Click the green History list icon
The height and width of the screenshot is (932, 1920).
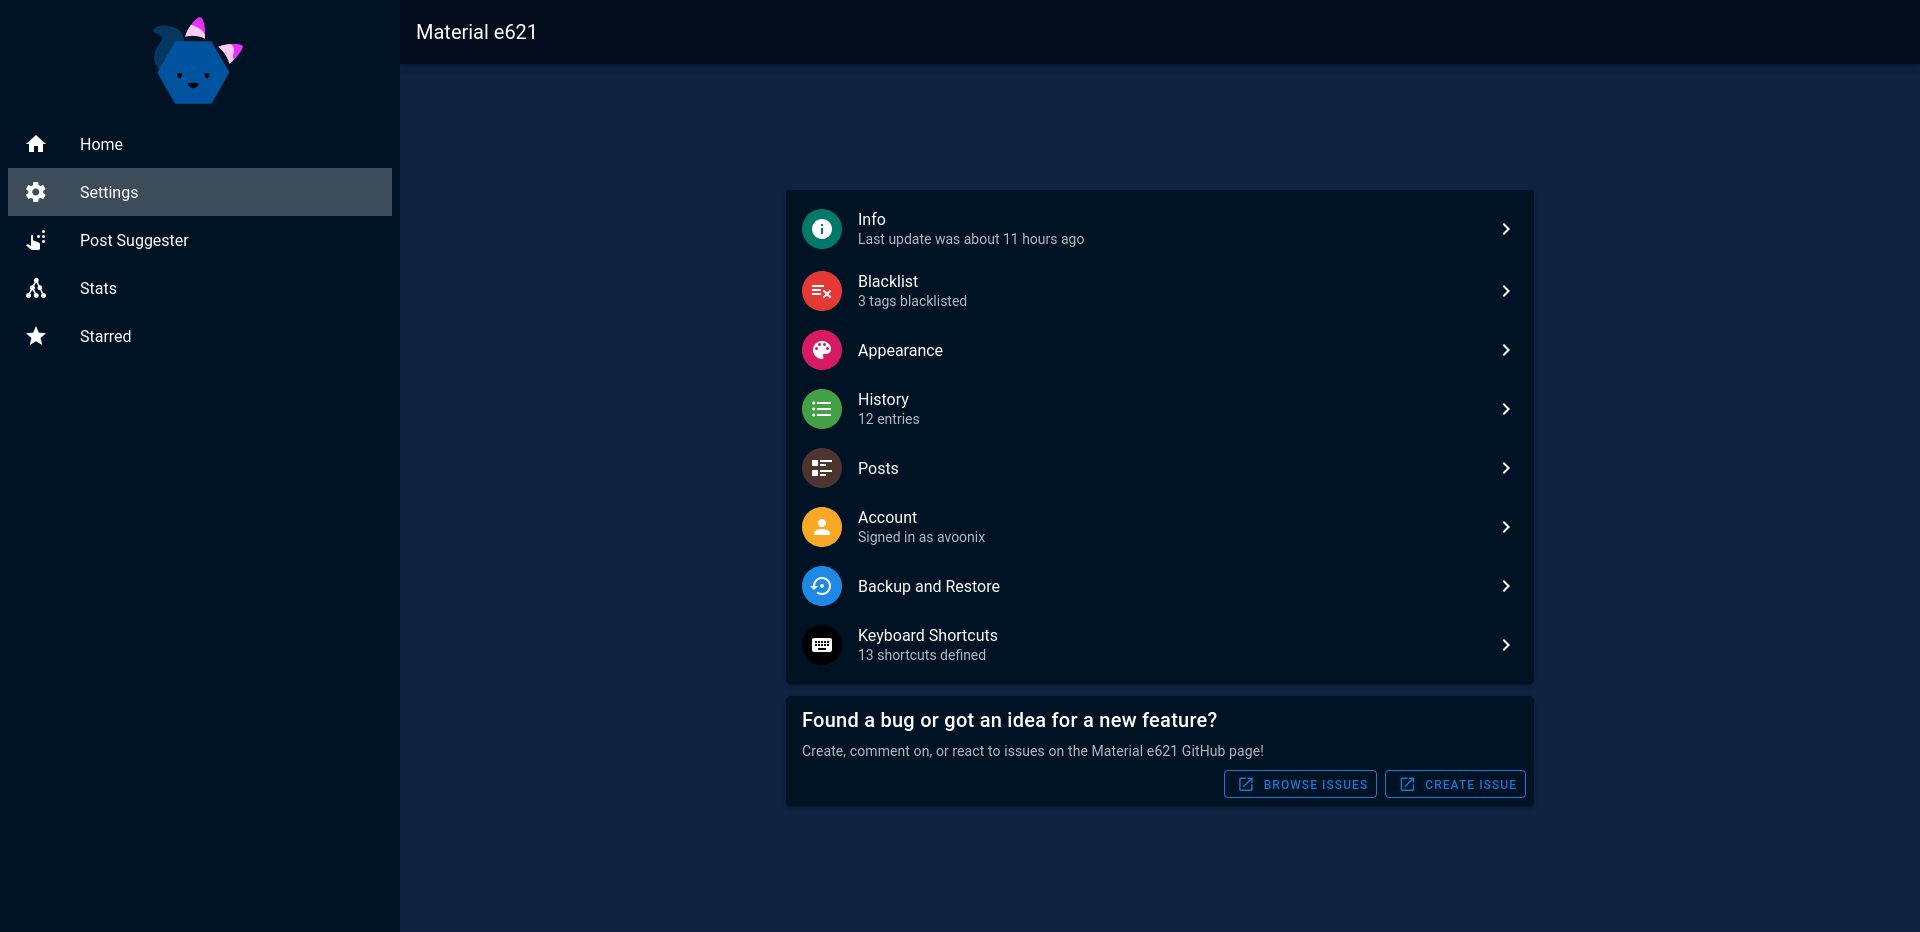click(822, 409)
